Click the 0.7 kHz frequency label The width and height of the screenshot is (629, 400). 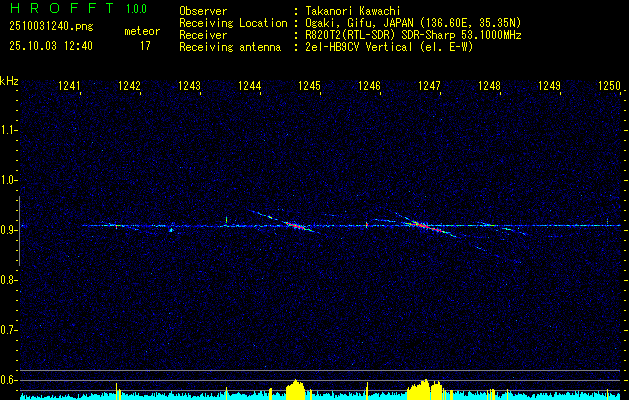pyautogui.click(x=8, y=330)
